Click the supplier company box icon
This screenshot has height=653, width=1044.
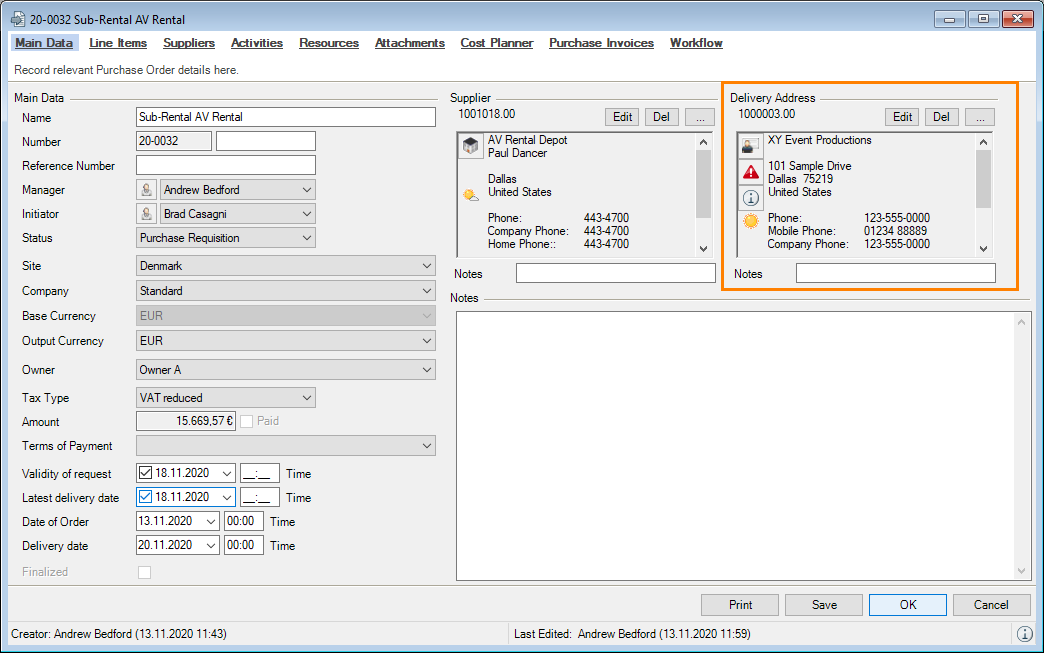[x=470, y=146]
